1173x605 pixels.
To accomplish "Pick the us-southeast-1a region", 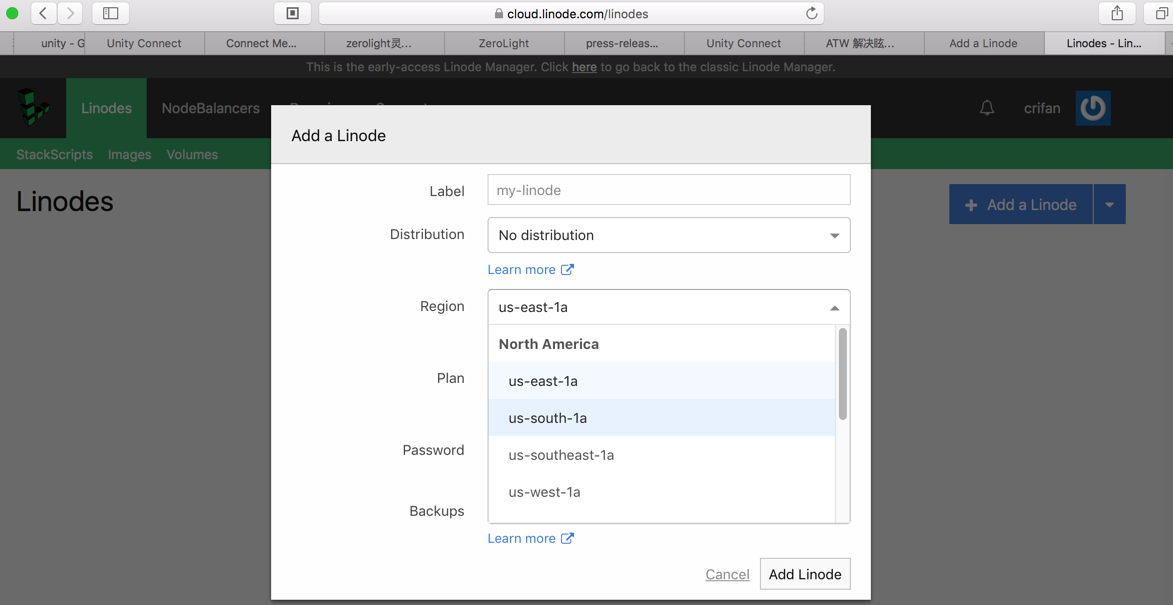I will 561,455.
